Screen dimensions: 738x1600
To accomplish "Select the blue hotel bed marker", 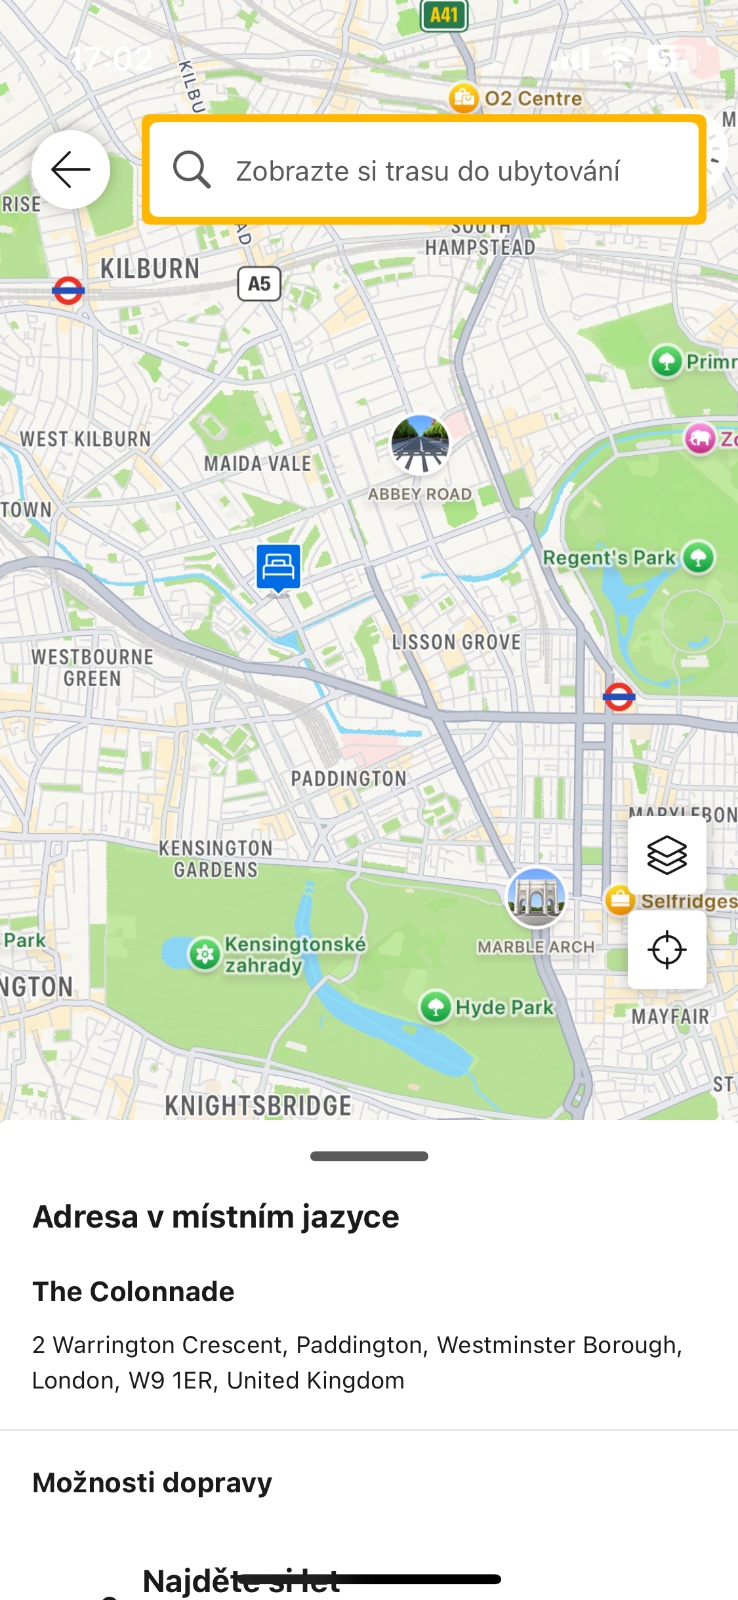I will 278,568.
